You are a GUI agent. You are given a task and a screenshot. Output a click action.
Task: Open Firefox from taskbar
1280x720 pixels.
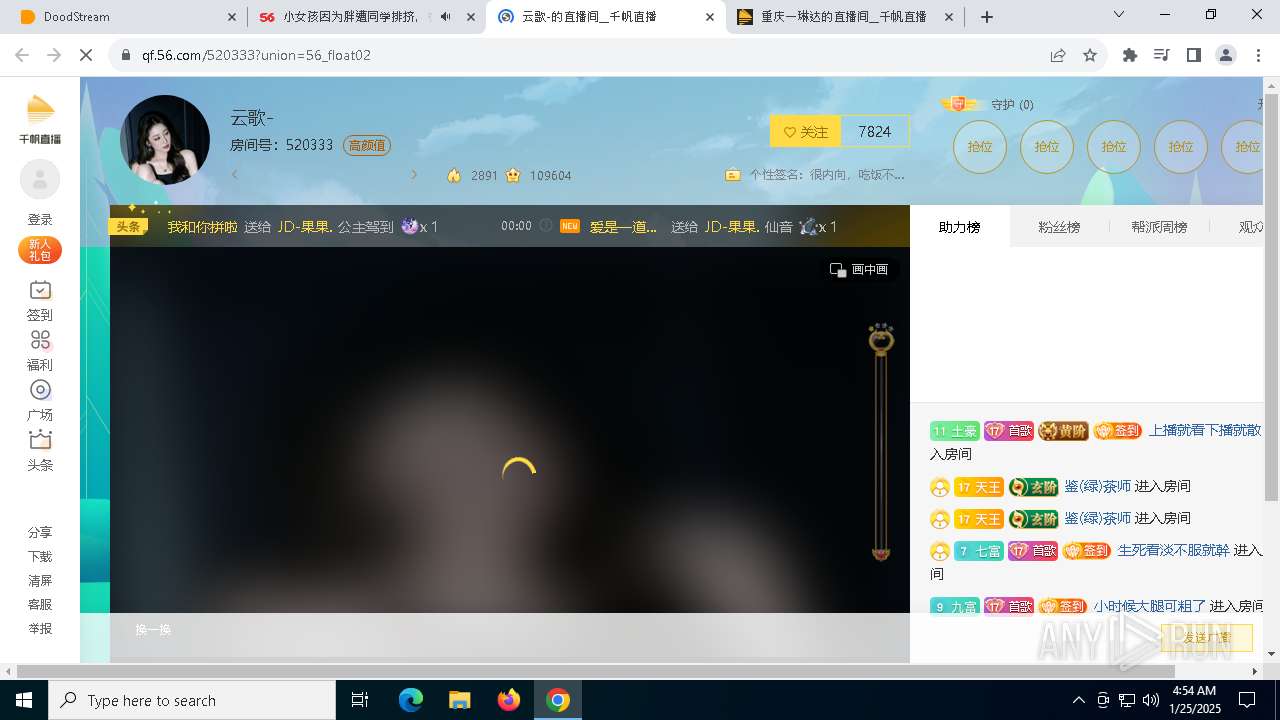point(509,700)
